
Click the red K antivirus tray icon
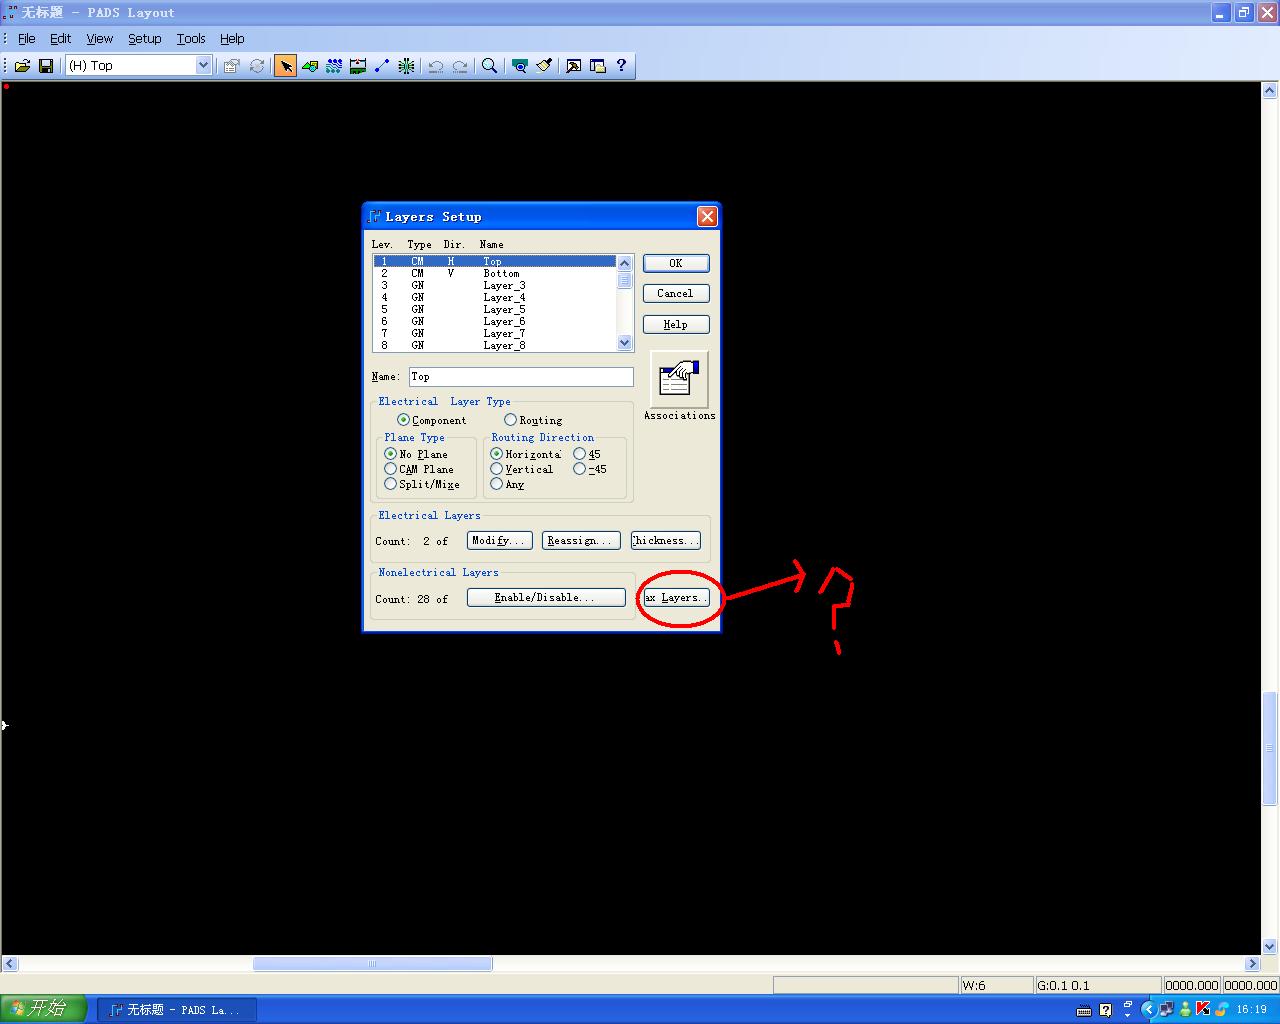click(1203, 1010)
